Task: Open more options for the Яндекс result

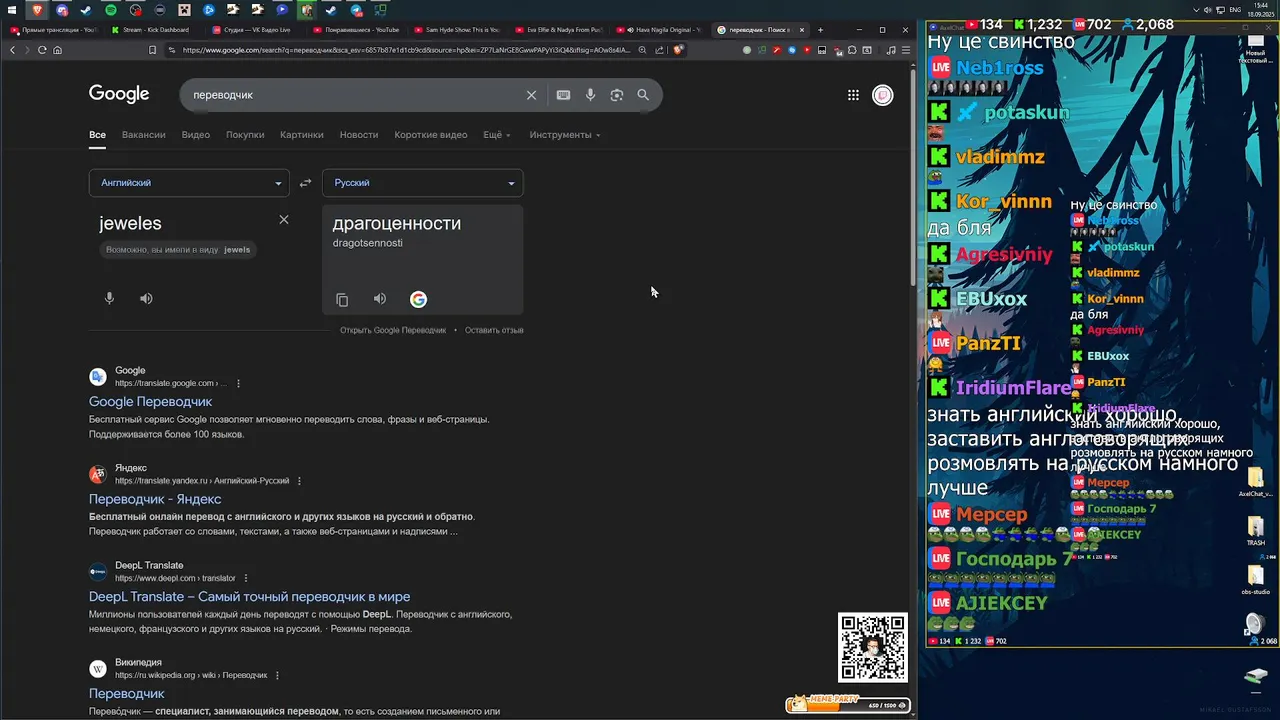Action: tap(299, 481)
